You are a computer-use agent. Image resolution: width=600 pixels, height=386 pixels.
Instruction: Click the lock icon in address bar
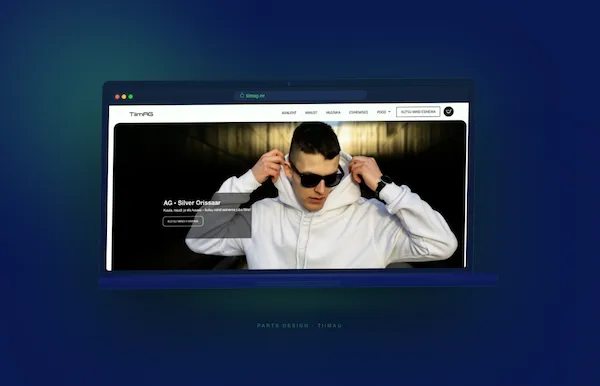242,95
